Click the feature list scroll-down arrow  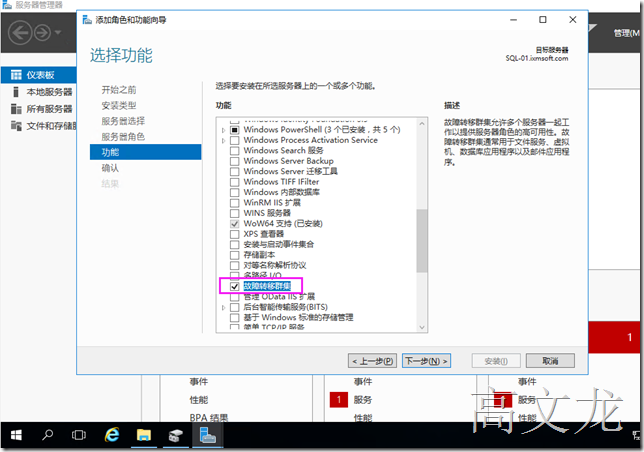tap(421, 327)
